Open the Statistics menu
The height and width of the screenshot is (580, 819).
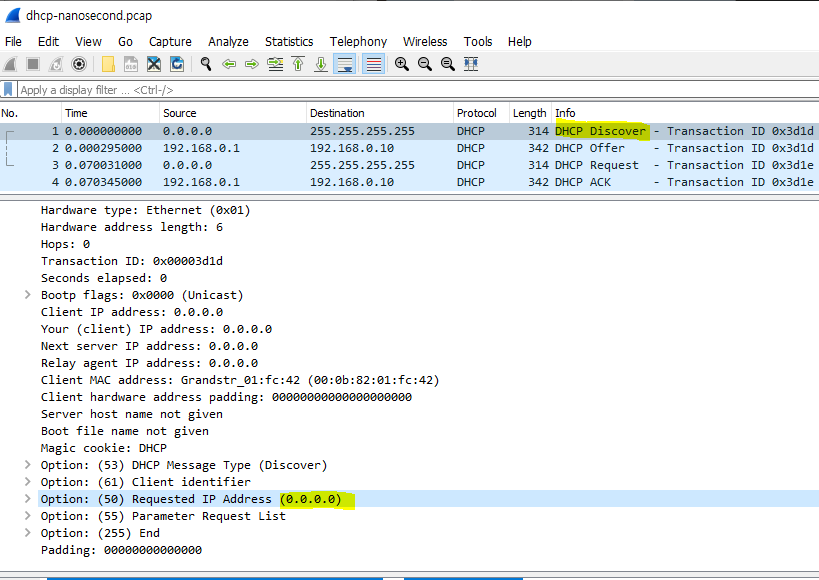(289, 41)
